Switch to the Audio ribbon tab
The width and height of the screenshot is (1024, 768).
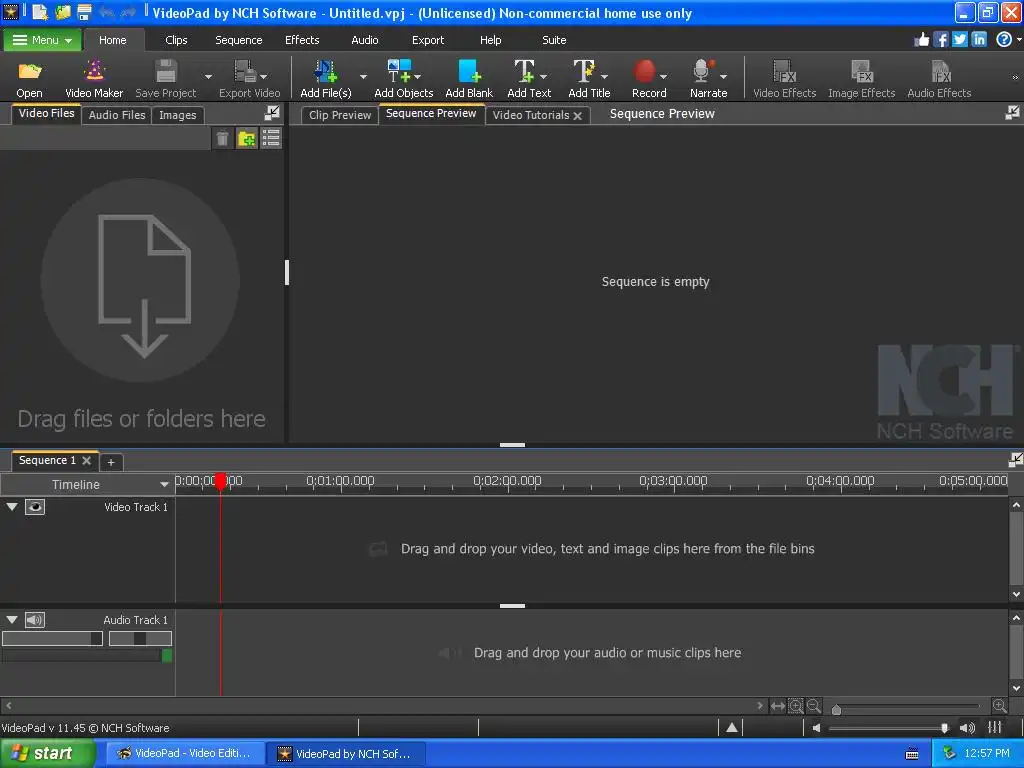(x=364, y=40)
